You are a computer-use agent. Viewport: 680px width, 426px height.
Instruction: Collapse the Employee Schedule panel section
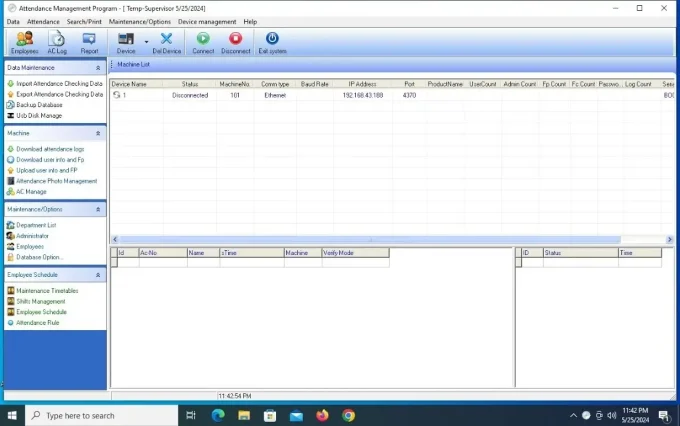(98, 274)
